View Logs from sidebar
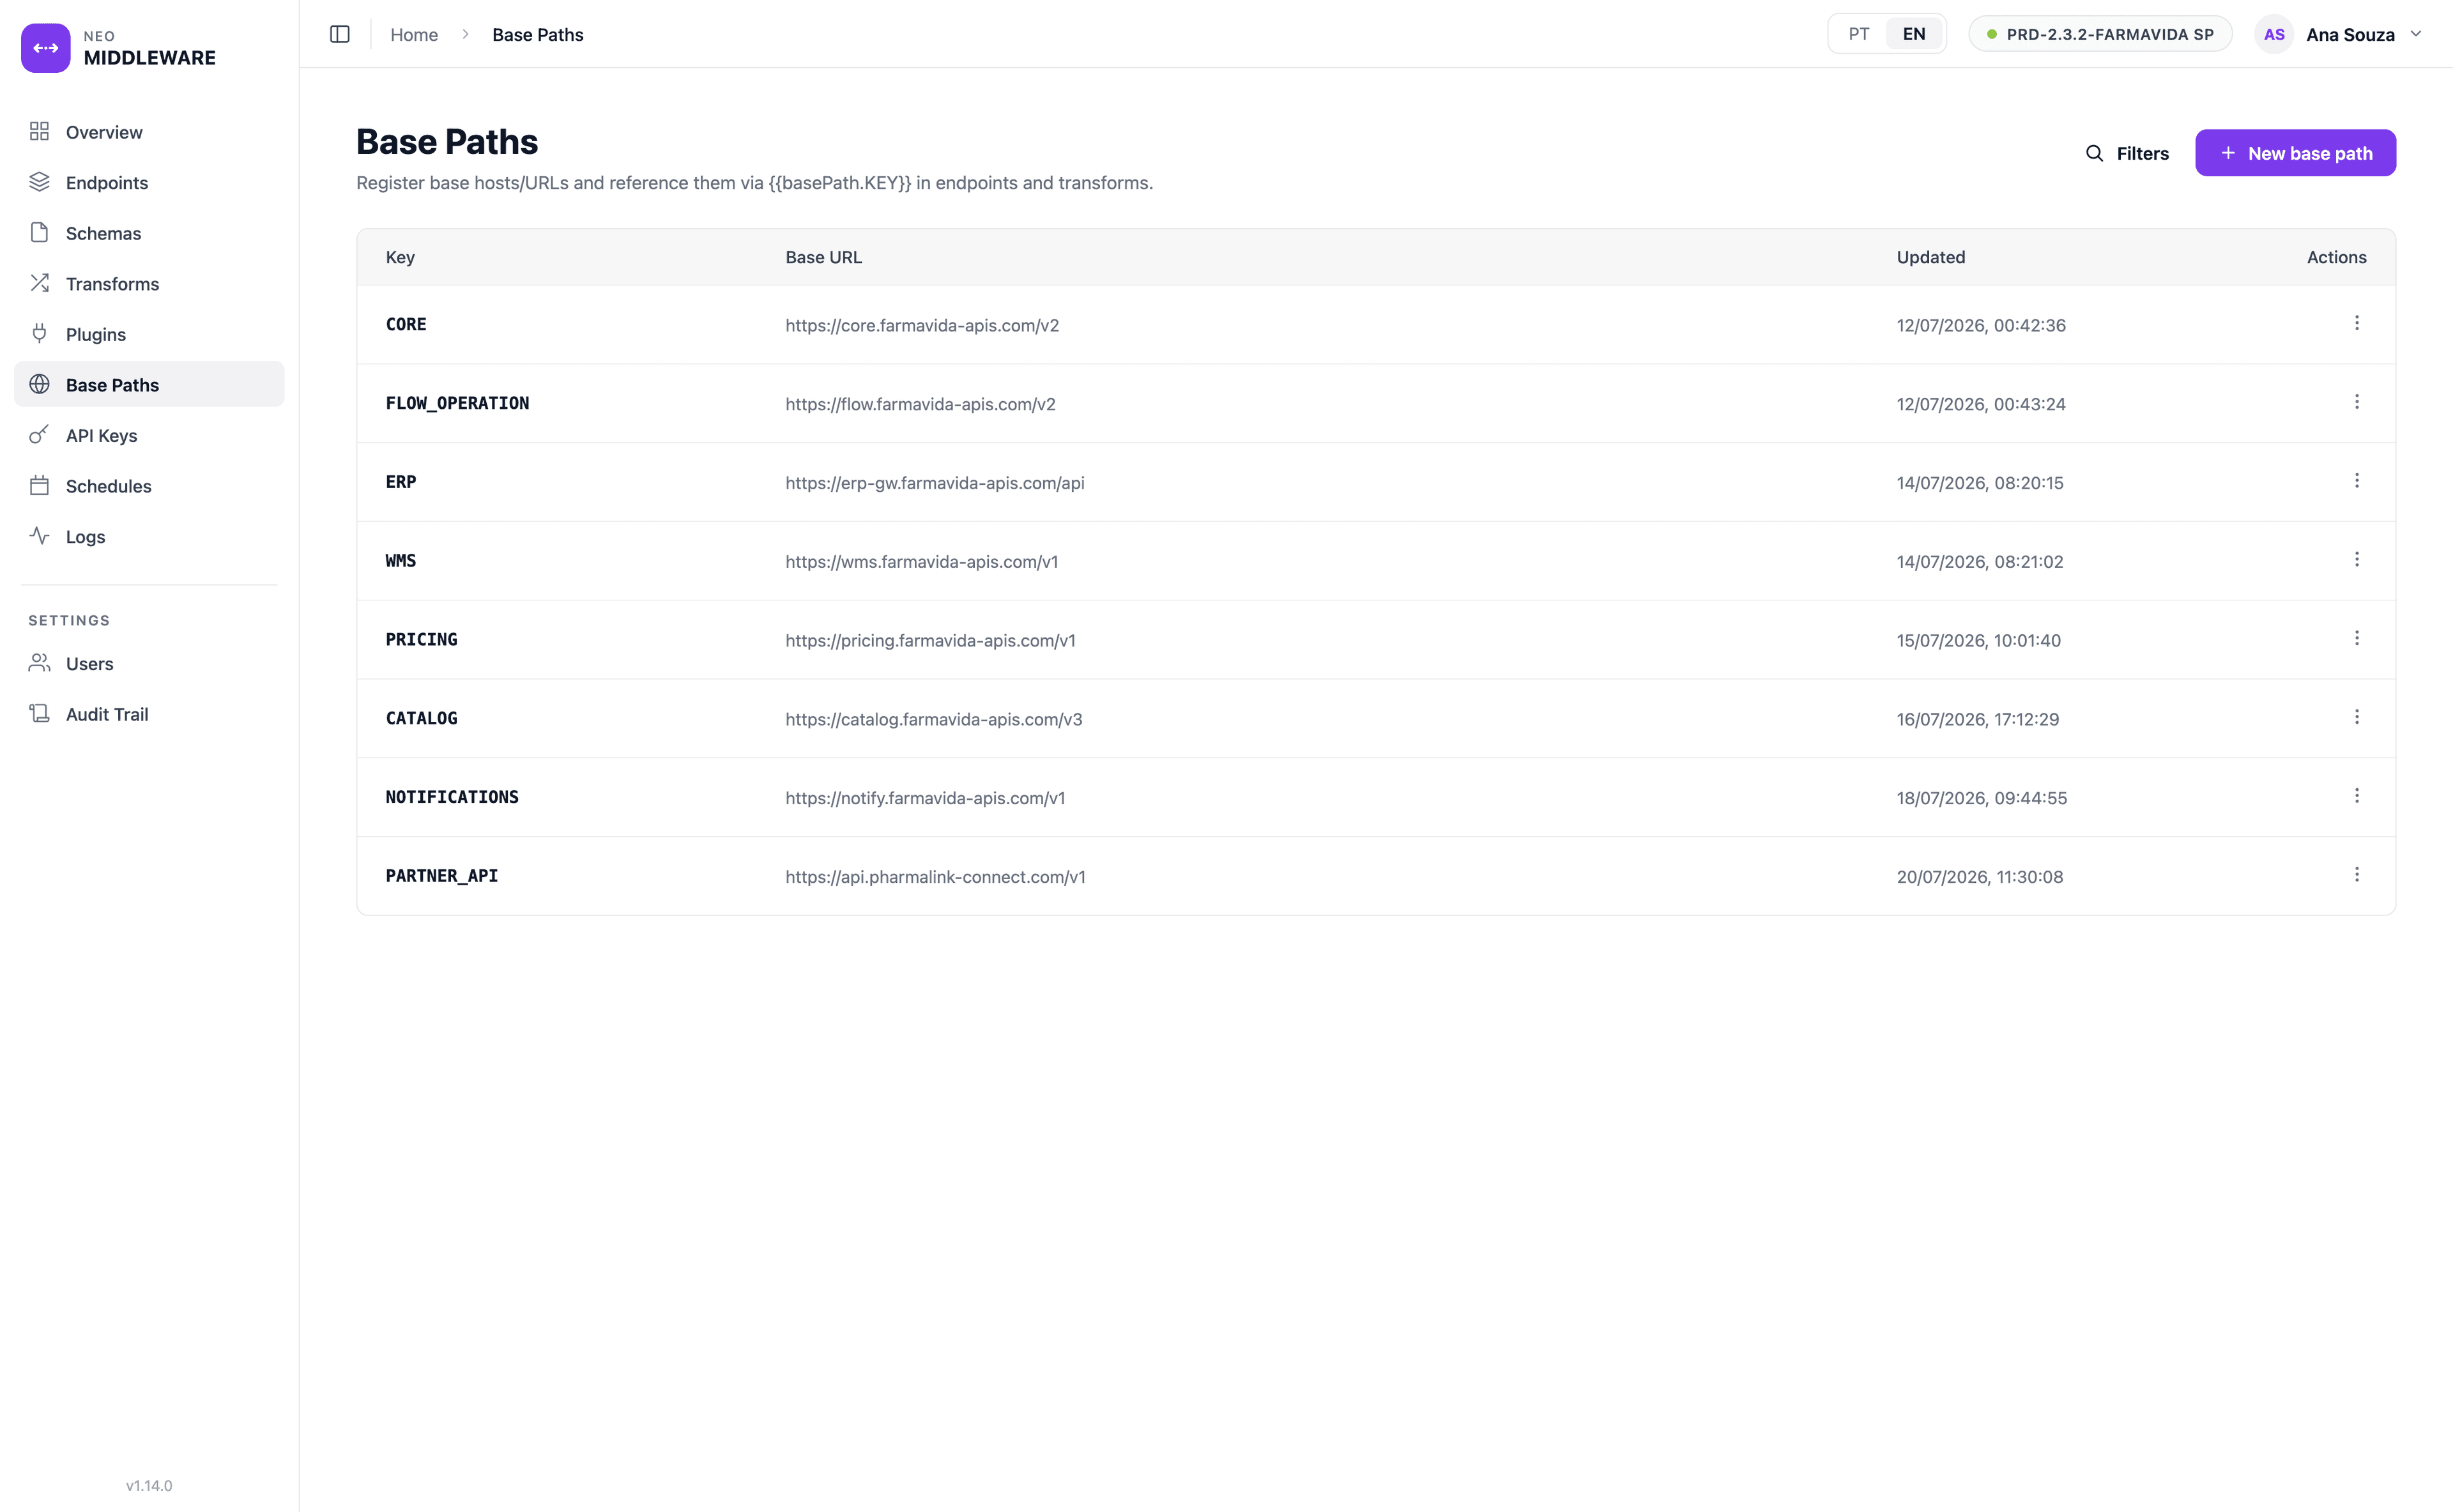The height and width of the screenshot is (1512, 2453). [x=149, y=537]
